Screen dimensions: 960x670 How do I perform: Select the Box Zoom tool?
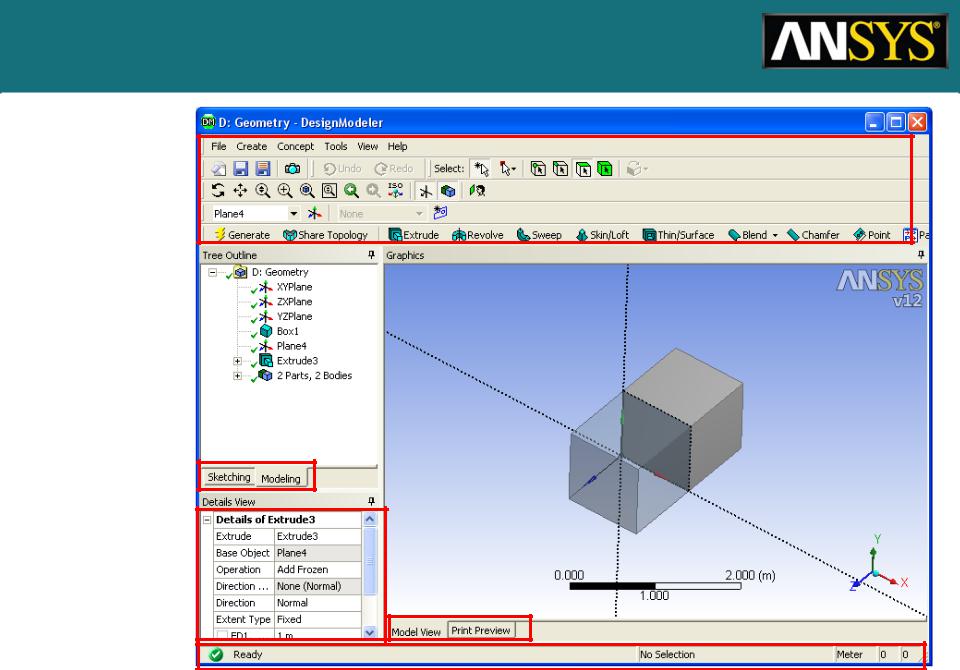pos(285,190)
